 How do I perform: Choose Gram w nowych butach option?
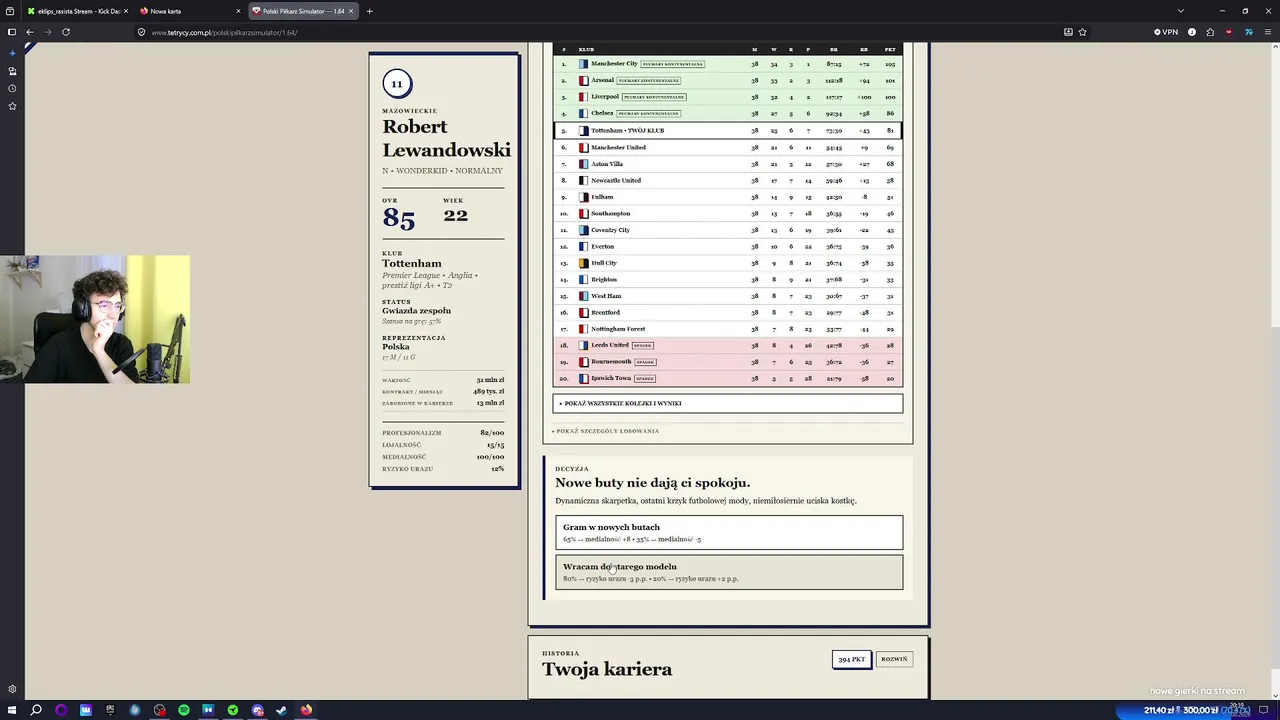tap(729, 532)
